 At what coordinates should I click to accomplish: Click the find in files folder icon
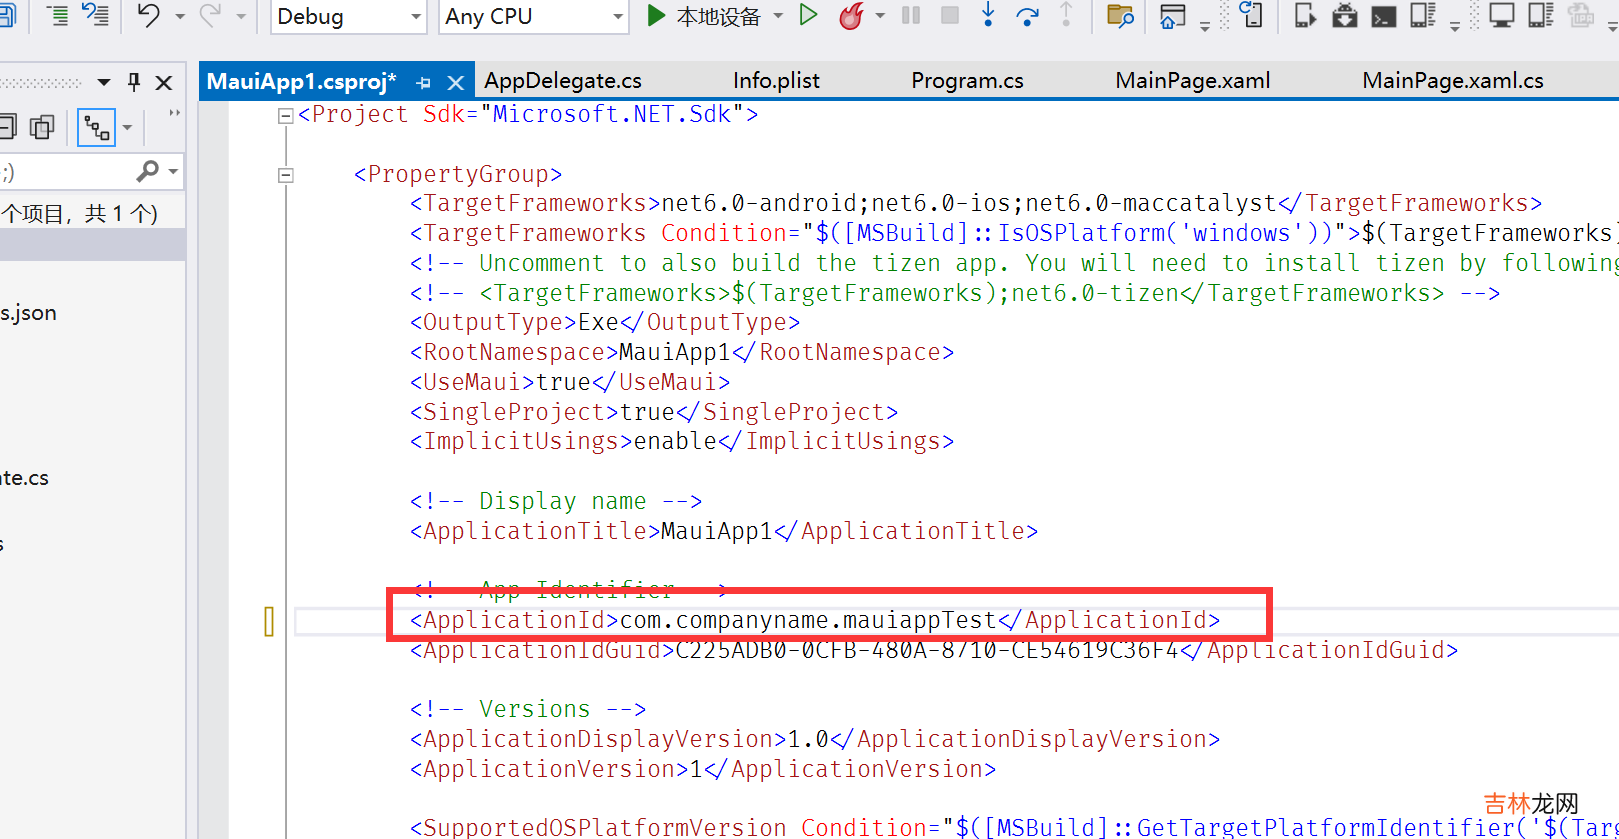(1120, 16)
